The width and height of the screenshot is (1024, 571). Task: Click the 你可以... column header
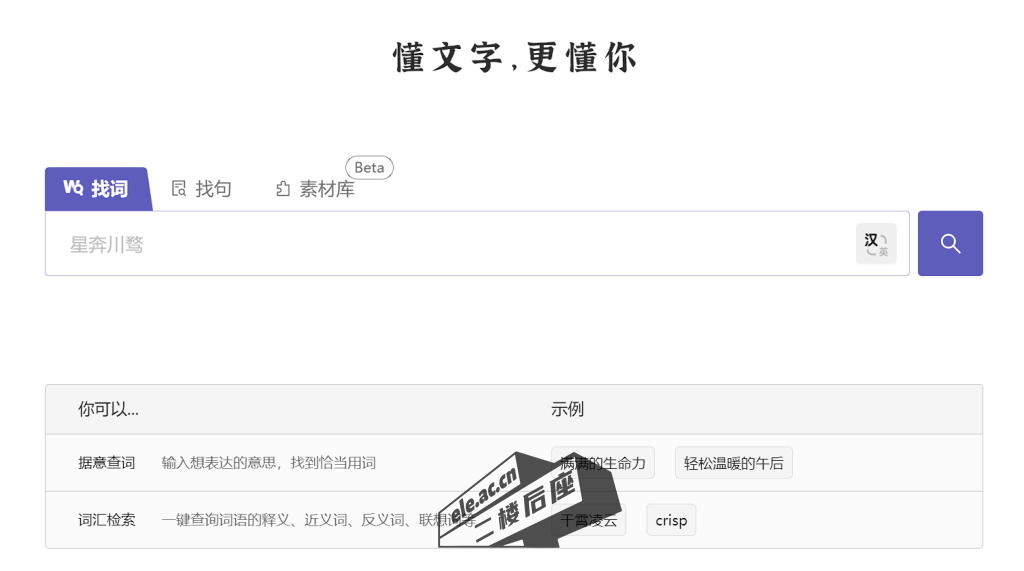(108, 409)
